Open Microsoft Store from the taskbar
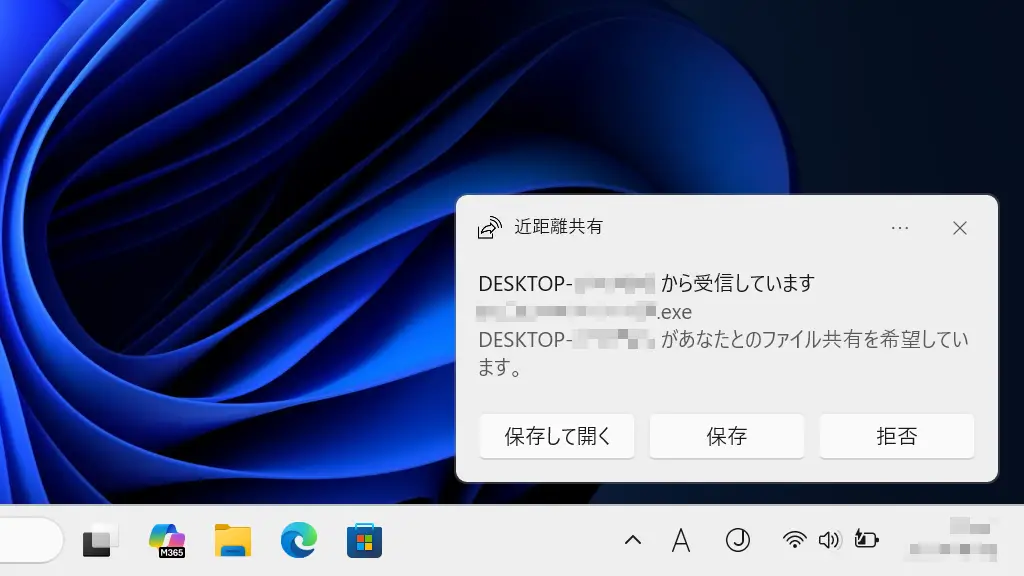 coord(364,541)
